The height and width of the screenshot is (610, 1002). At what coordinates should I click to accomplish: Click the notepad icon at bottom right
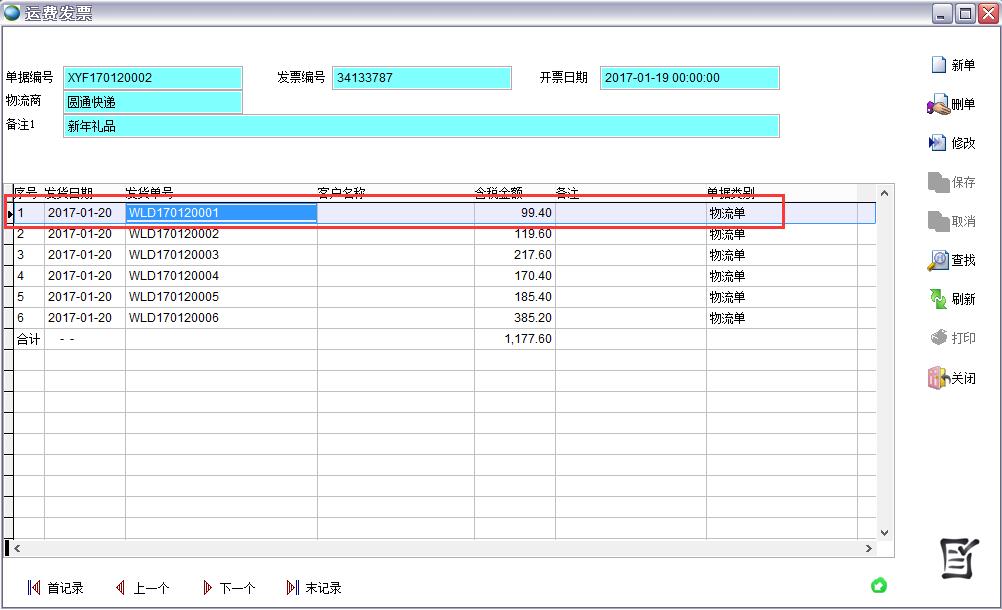pos(958,558)
